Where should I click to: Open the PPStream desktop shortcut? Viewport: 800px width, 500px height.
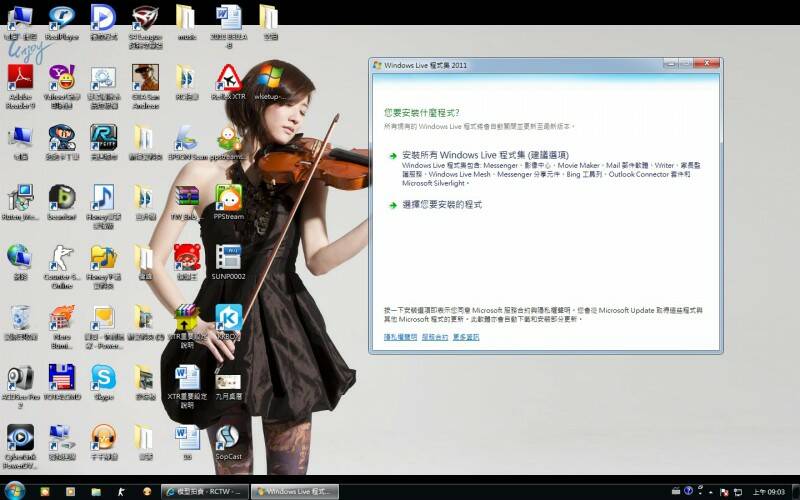coord(229,202)
